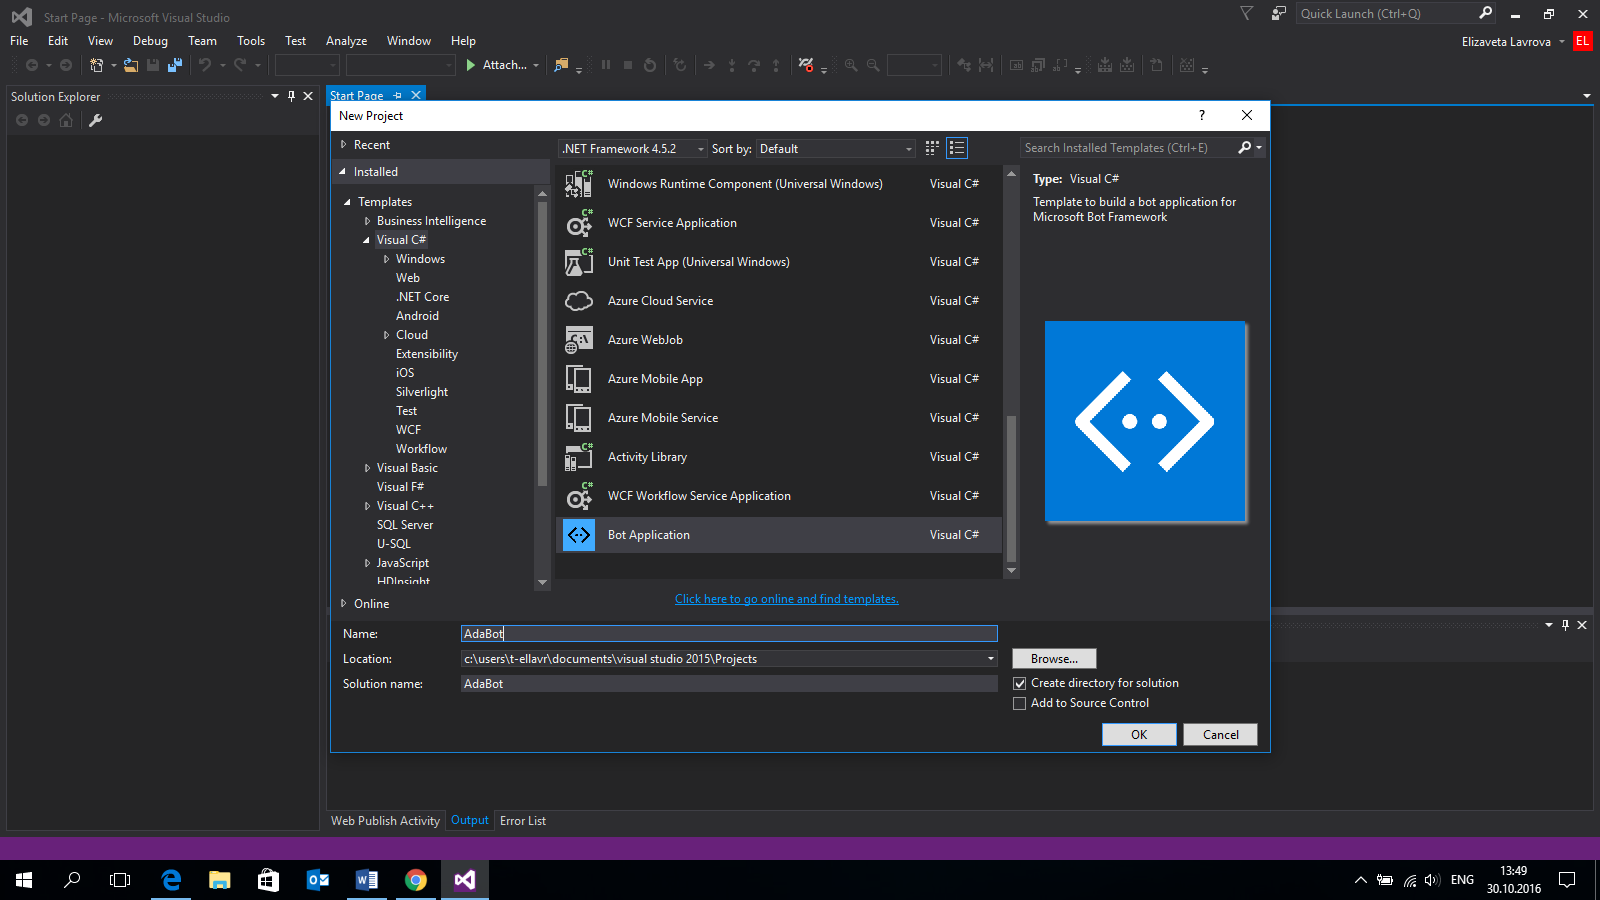This screenshot has height=900, width=1600.
Task: Open New Project dialog help
Action: click(1202, 115)
